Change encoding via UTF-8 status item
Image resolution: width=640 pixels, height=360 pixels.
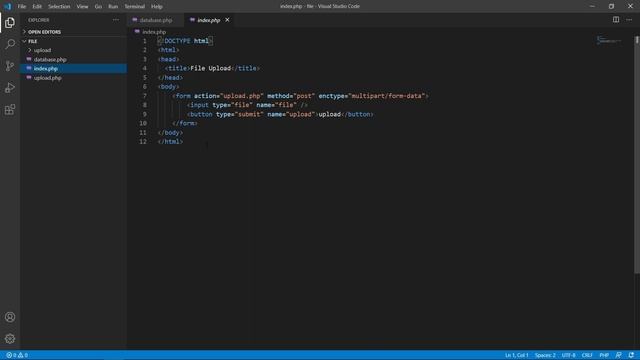point(569,355)
